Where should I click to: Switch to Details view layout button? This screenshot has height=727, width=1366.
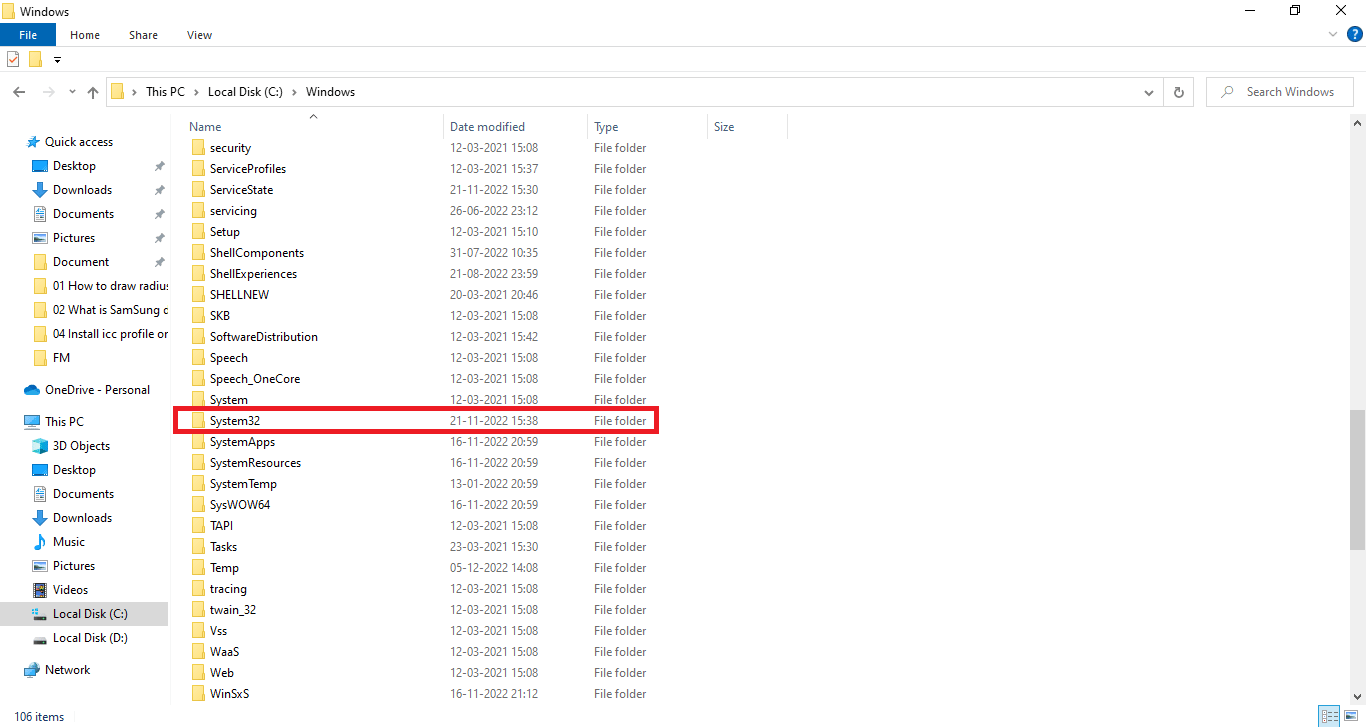1329,716
